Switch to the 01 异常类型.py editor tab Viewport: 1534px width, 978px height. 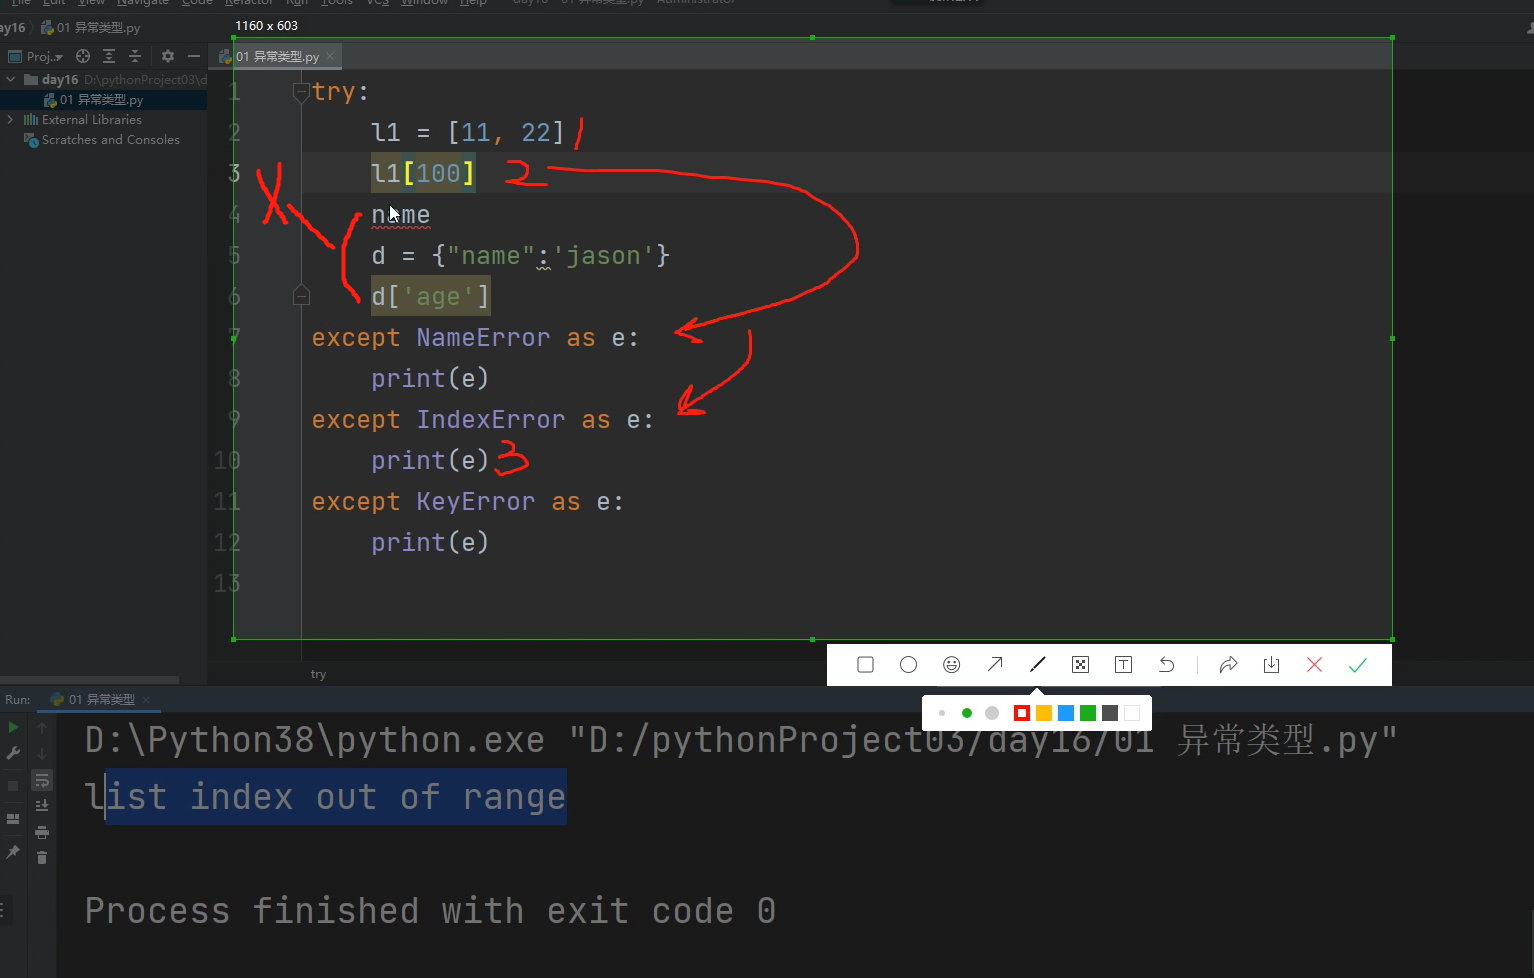276,57
